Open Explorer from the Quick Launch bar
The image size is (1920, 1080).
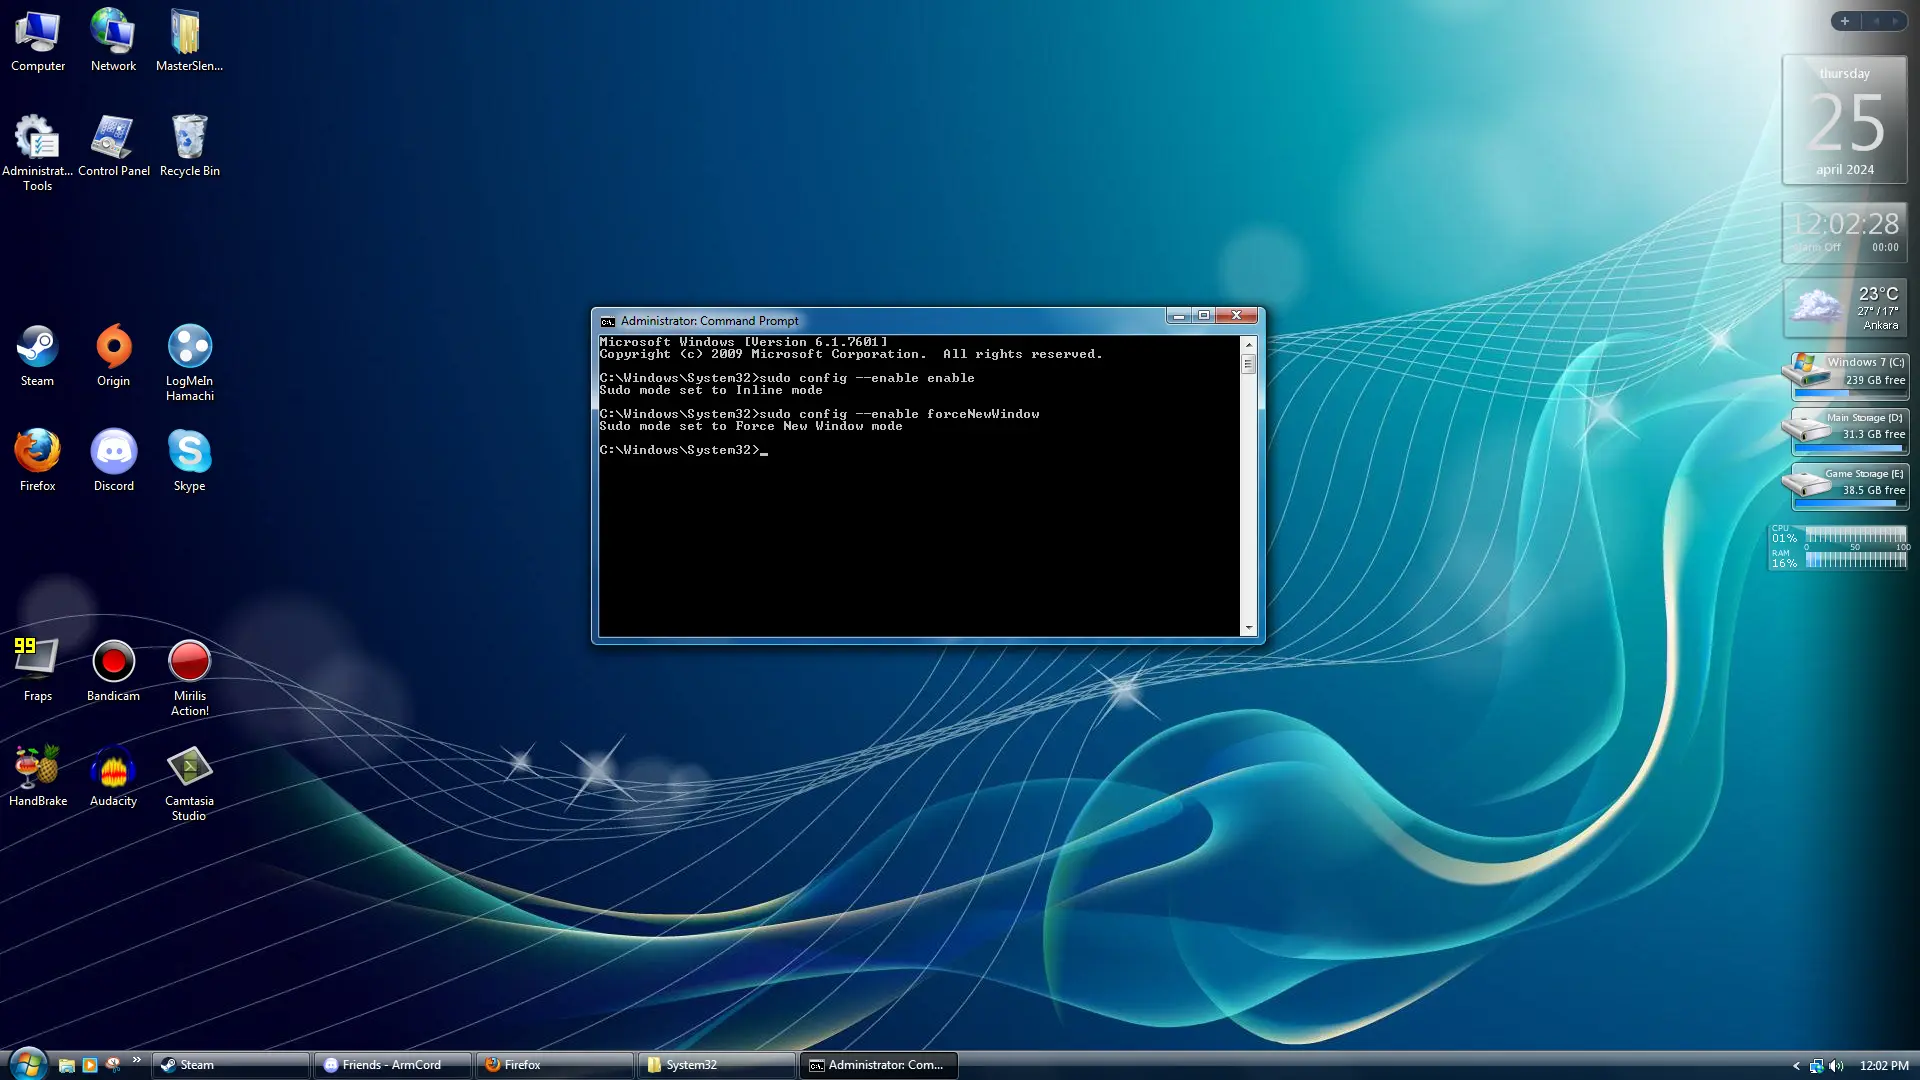66,1065
